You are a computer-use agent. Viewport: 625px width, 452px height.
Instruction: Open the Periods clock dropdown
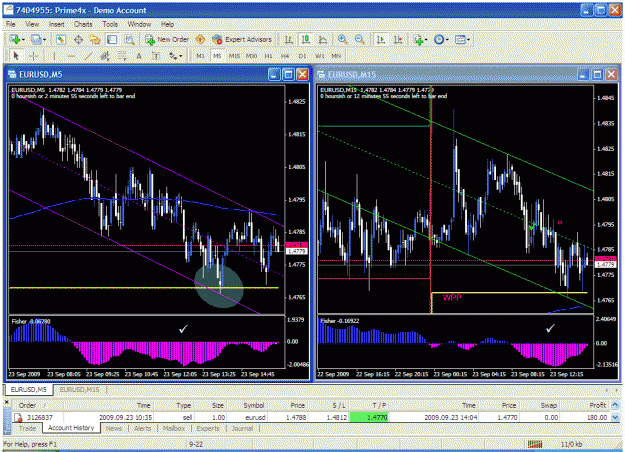pyautogui.click(x=441, y=39)
